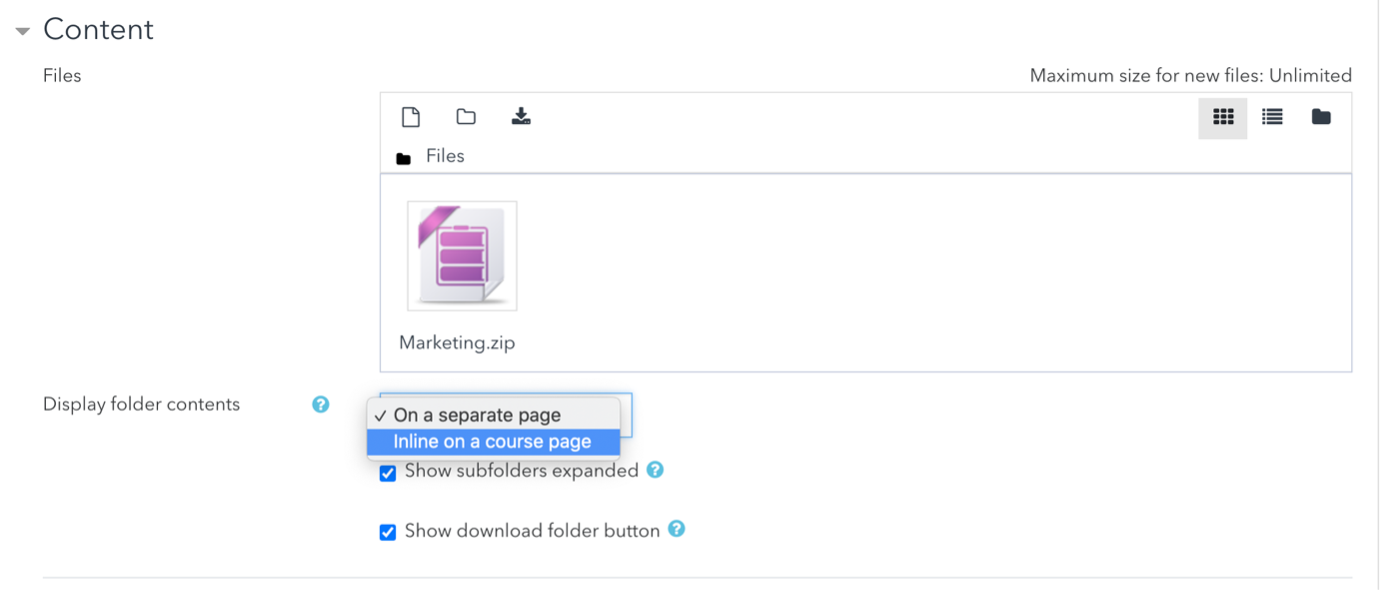Click the create folder icon

(x=466, y=117)
